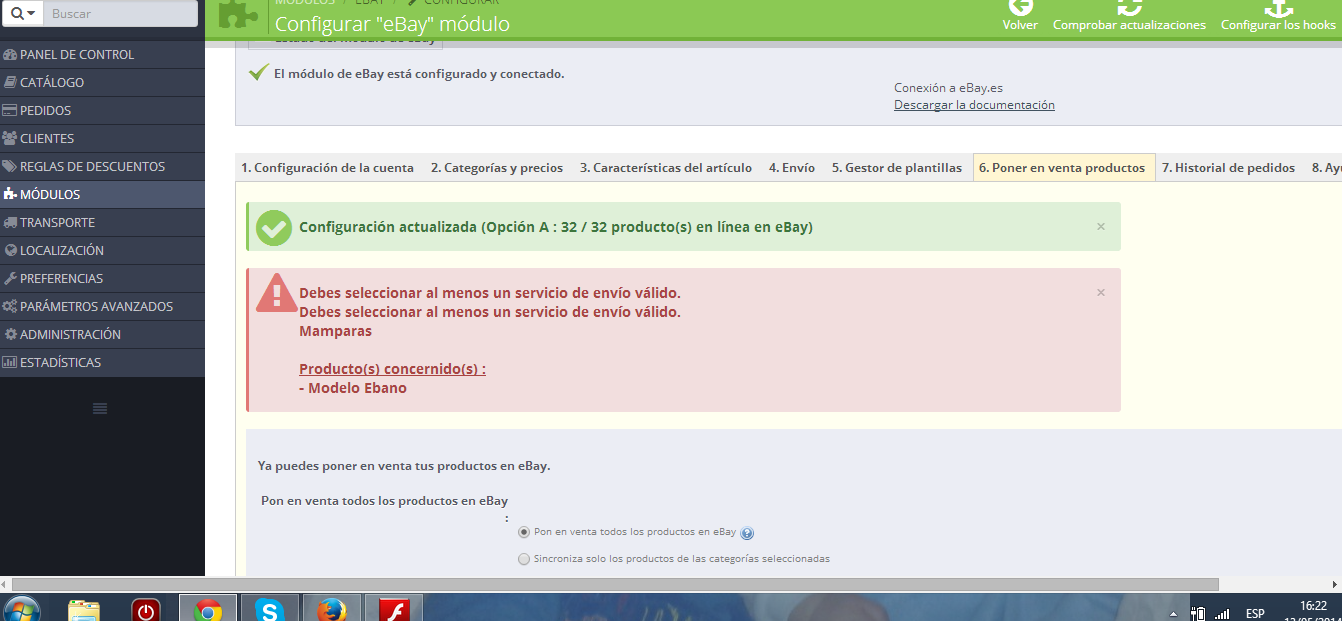
Task: Click Configurar los hooks anchor icon
Action: (1278, 7)
